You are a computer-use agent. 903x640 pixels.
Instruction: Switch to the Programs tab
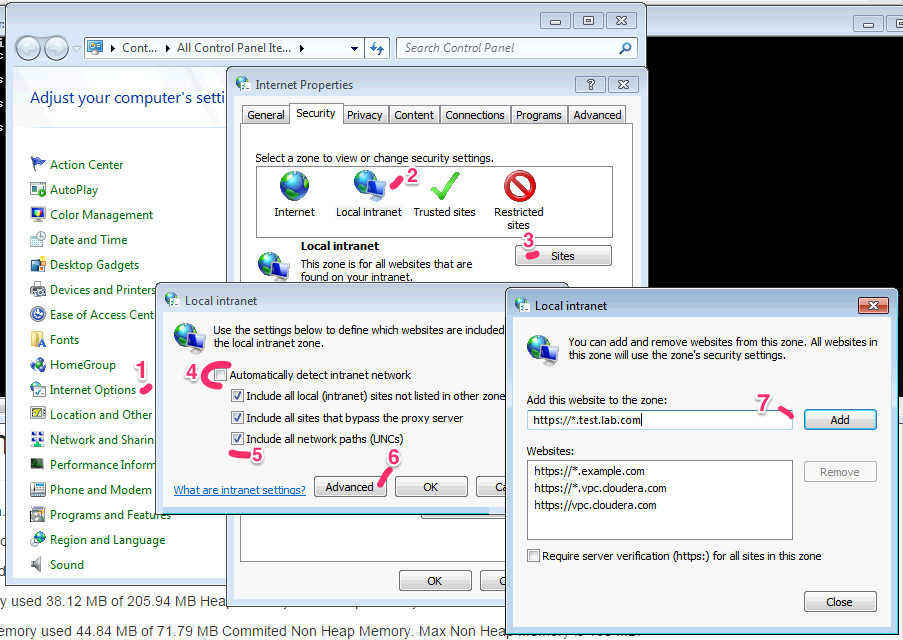coord(538,115)
